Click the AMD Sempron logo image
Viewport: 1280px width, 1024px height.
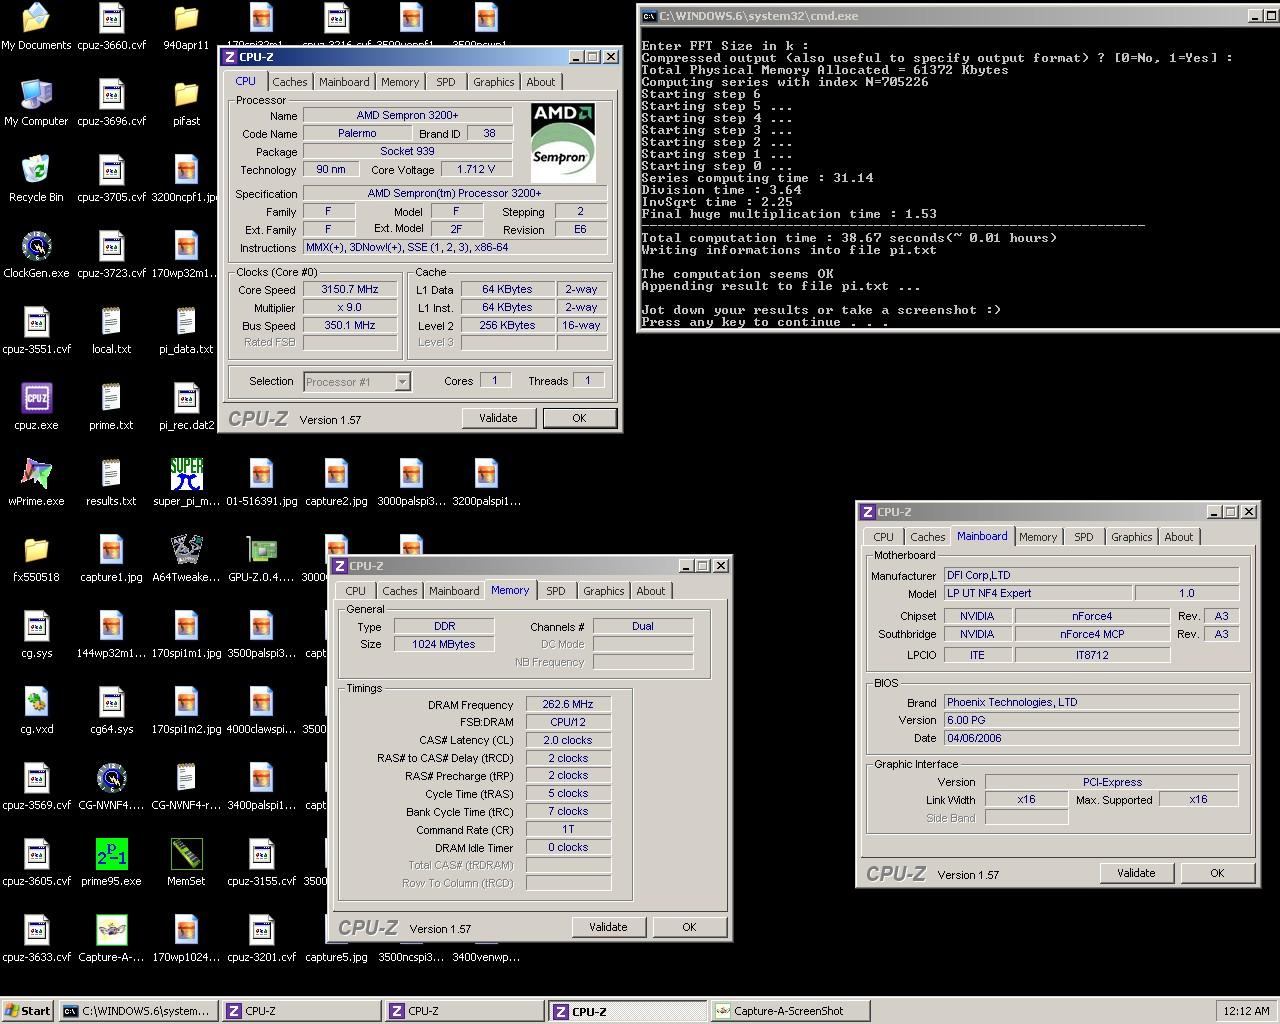point(563,141)
